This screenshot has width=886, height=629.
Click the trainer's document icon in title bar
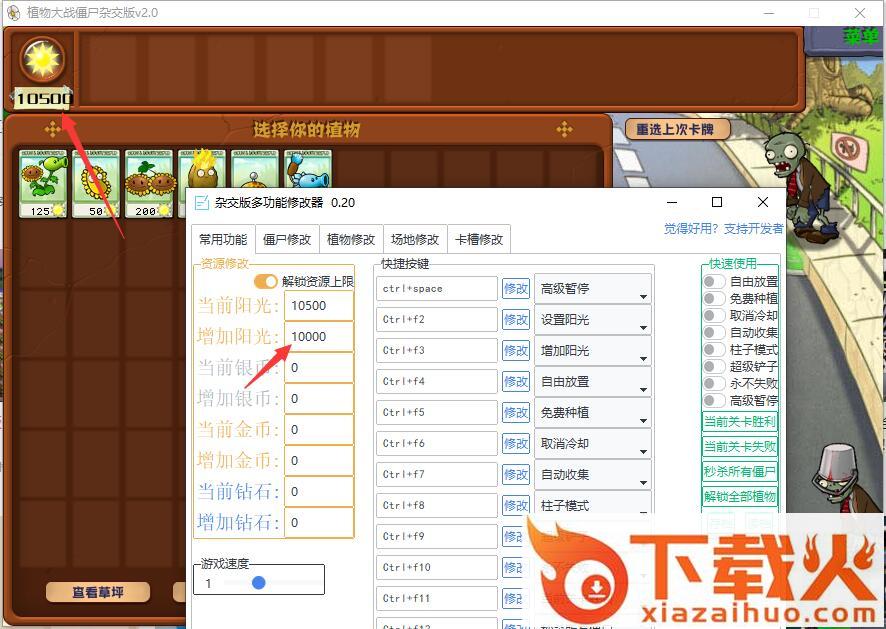coord(202,202)
